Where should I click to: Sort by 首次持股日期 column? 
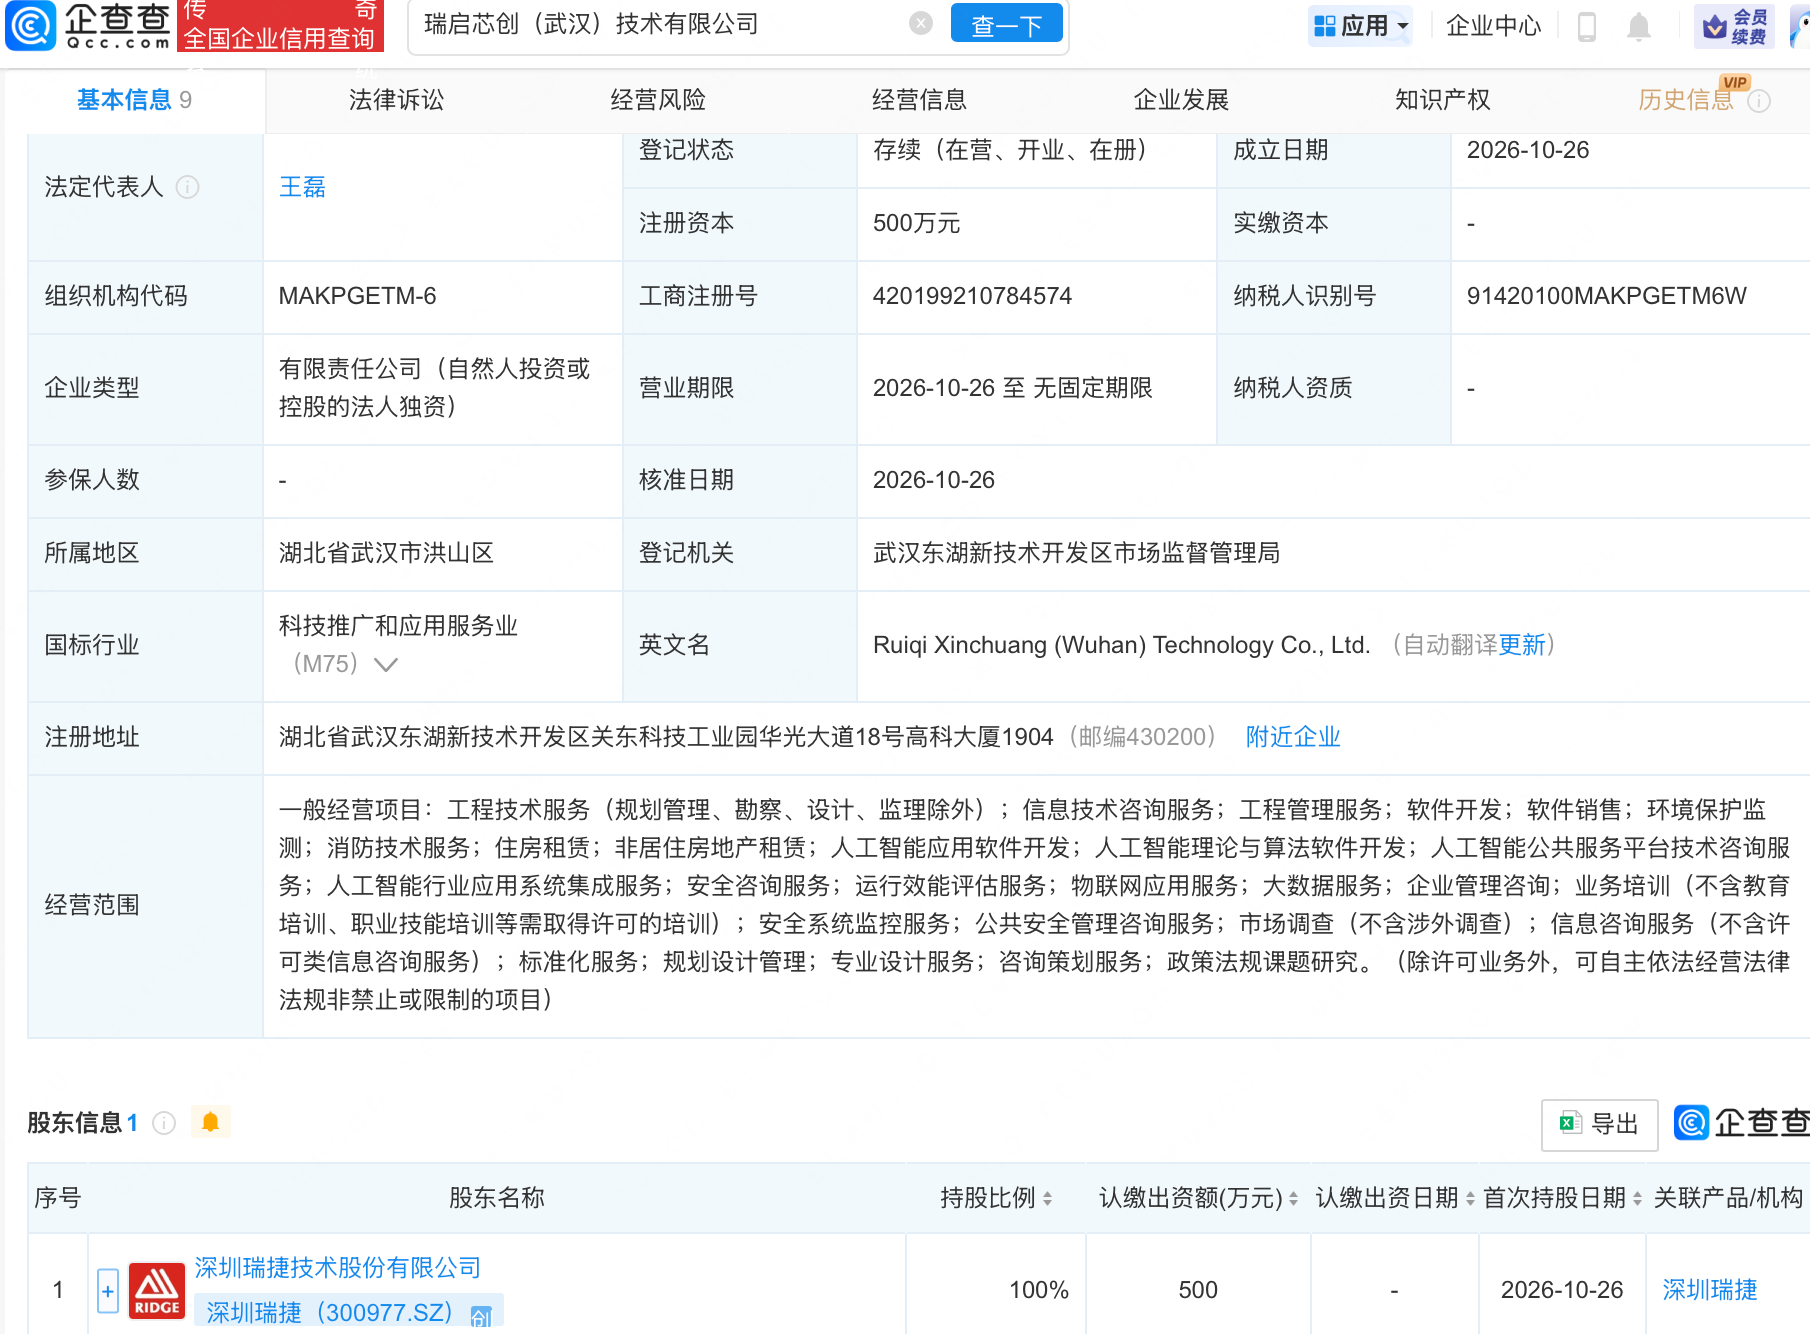[1637, 1198]
